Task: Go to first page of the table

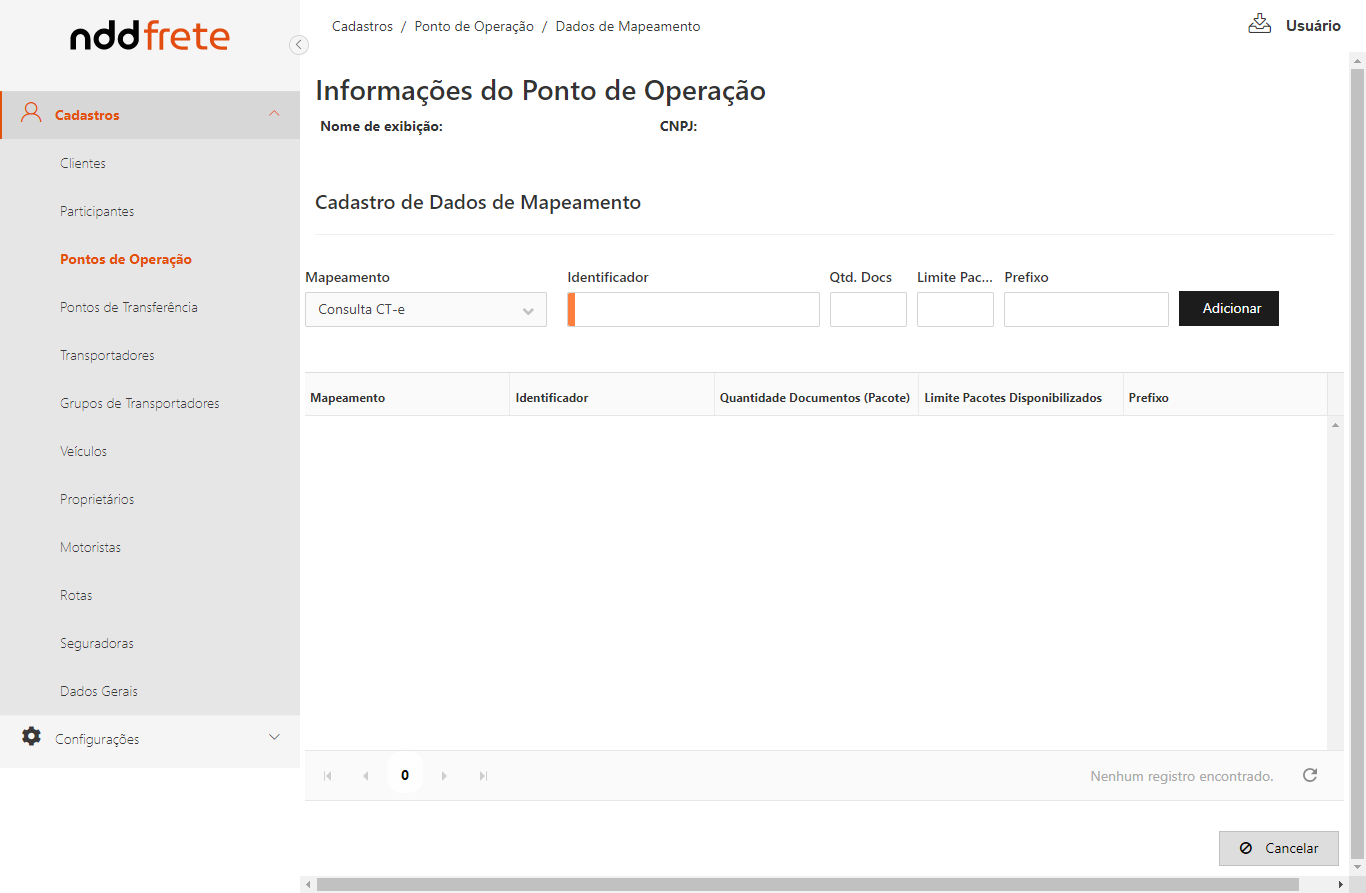Action: tap(327, 776)
